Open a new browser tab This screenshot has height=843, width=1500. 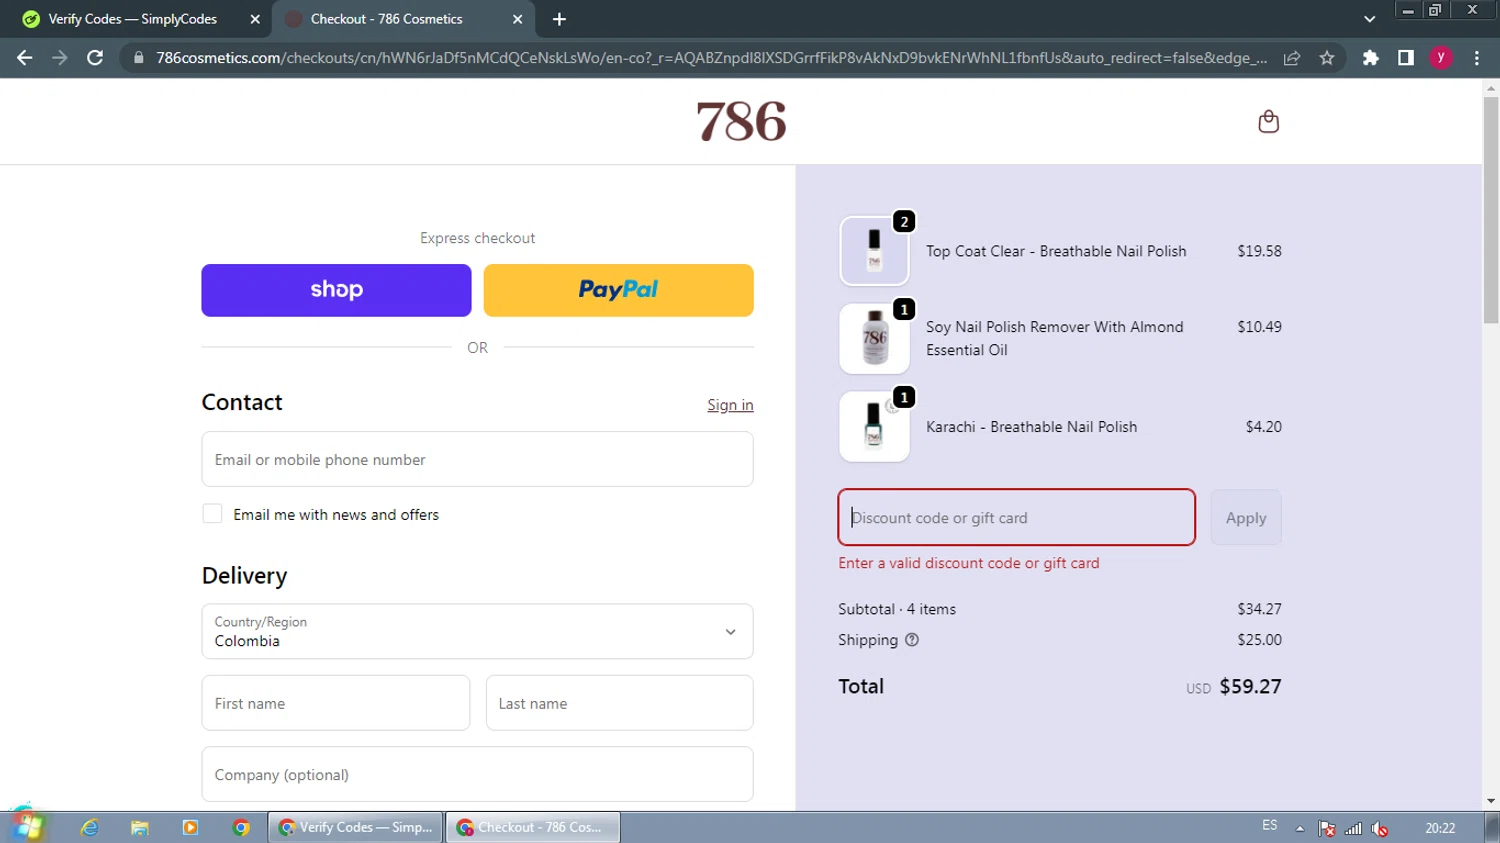tap(559, 19)
